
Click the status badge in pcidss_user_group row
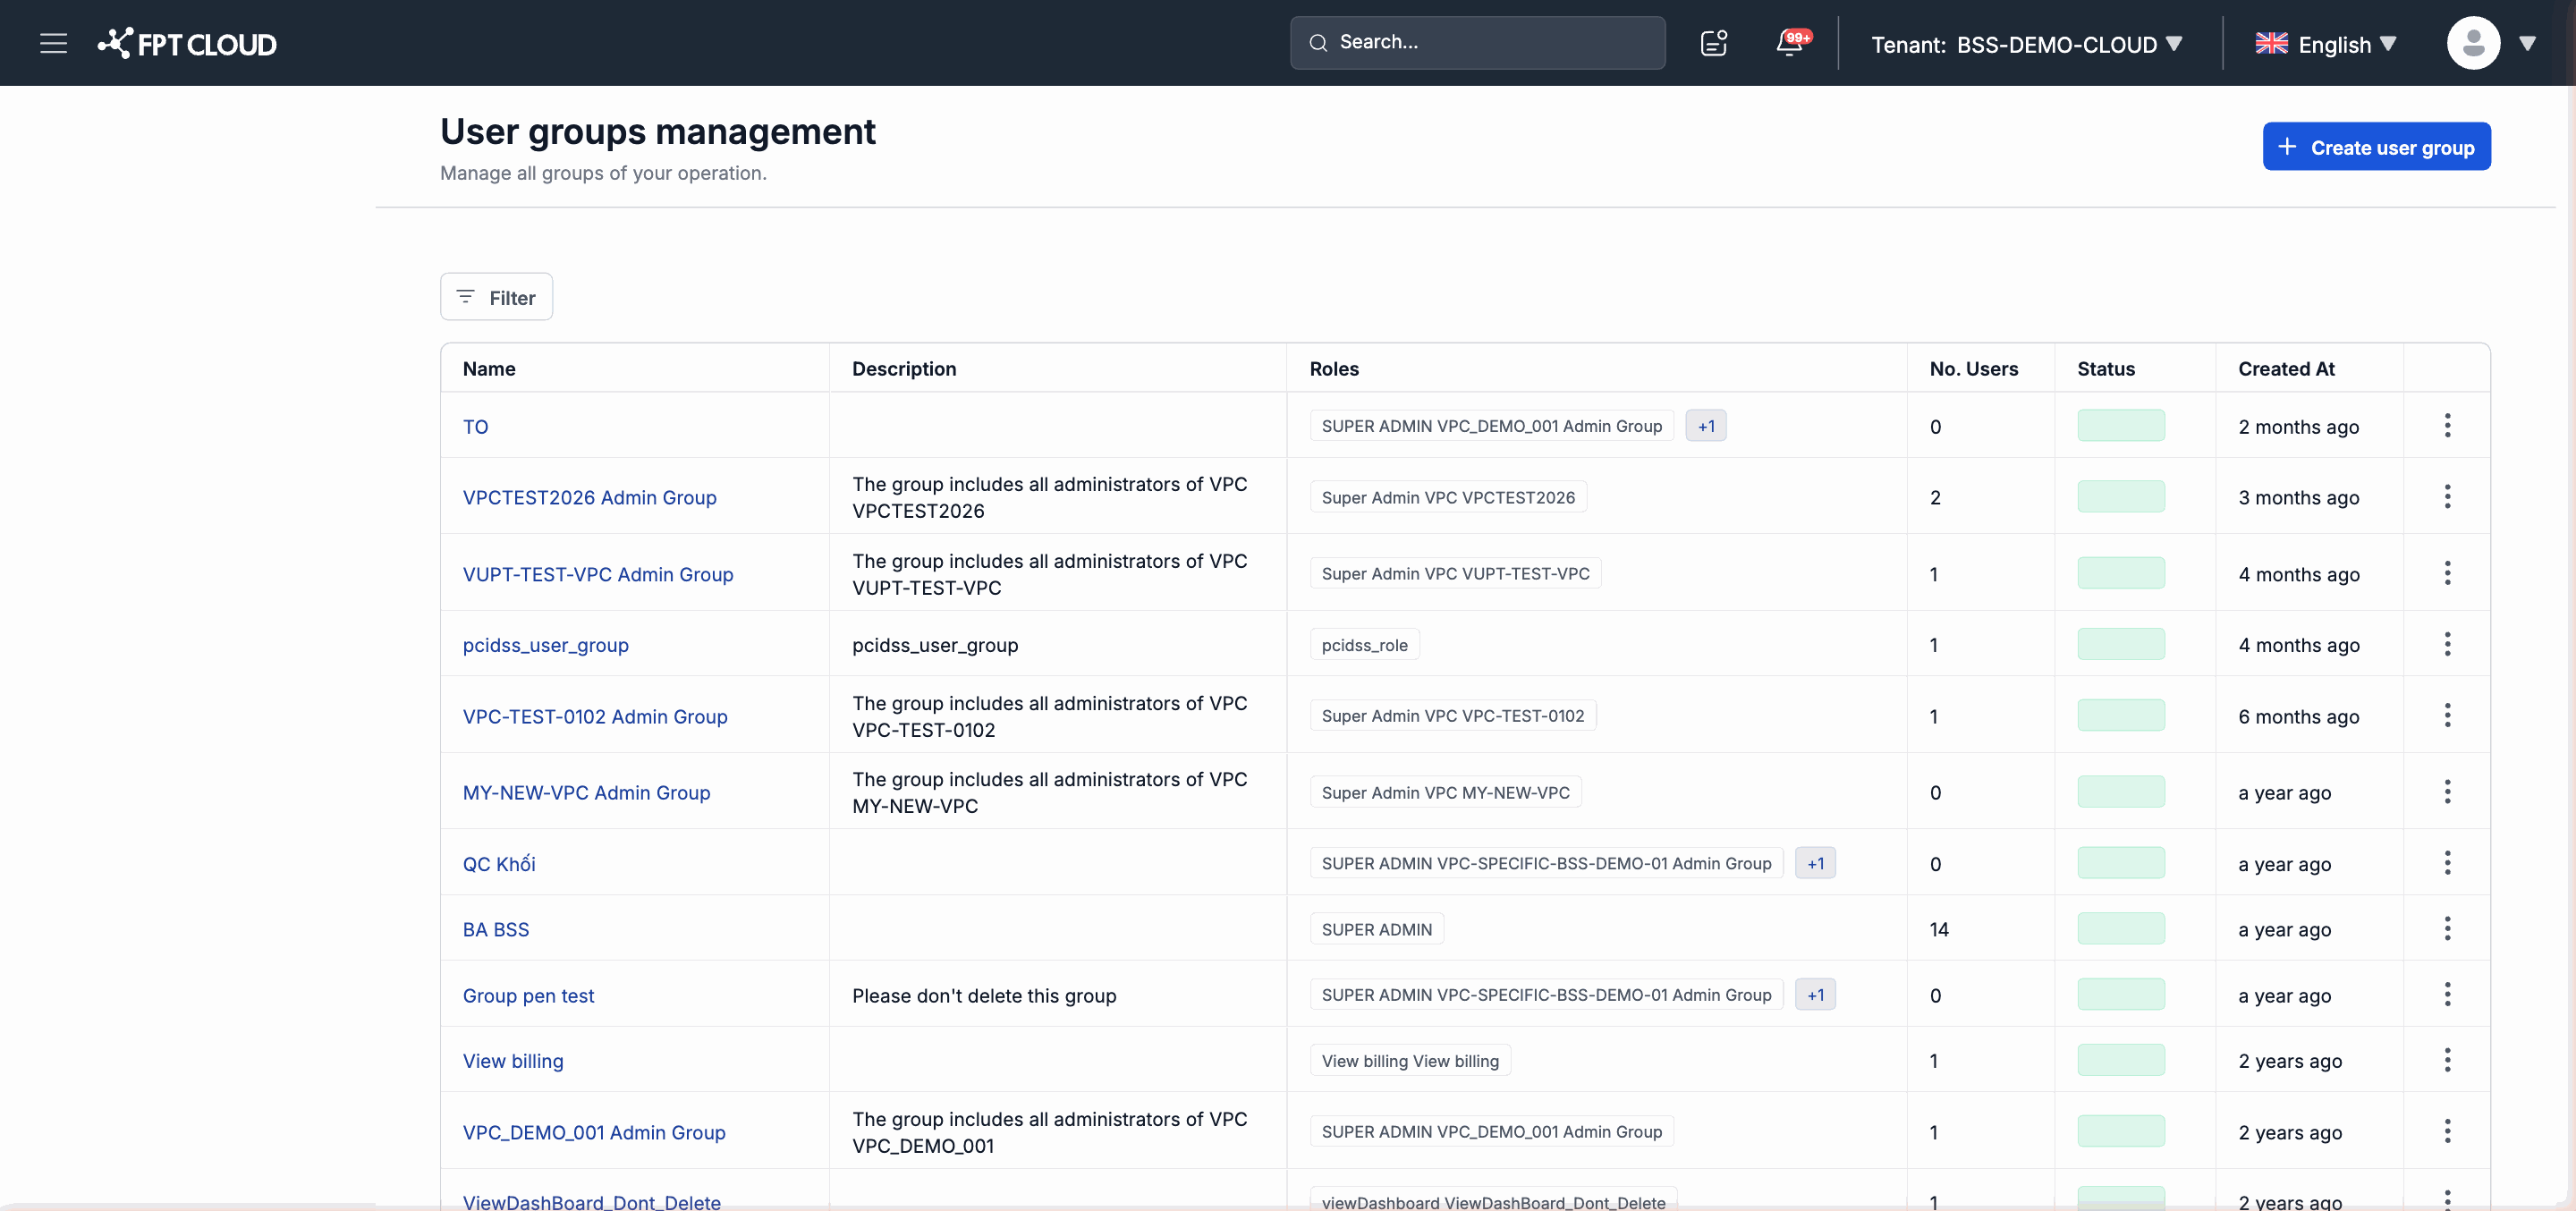pos(2120,644)
